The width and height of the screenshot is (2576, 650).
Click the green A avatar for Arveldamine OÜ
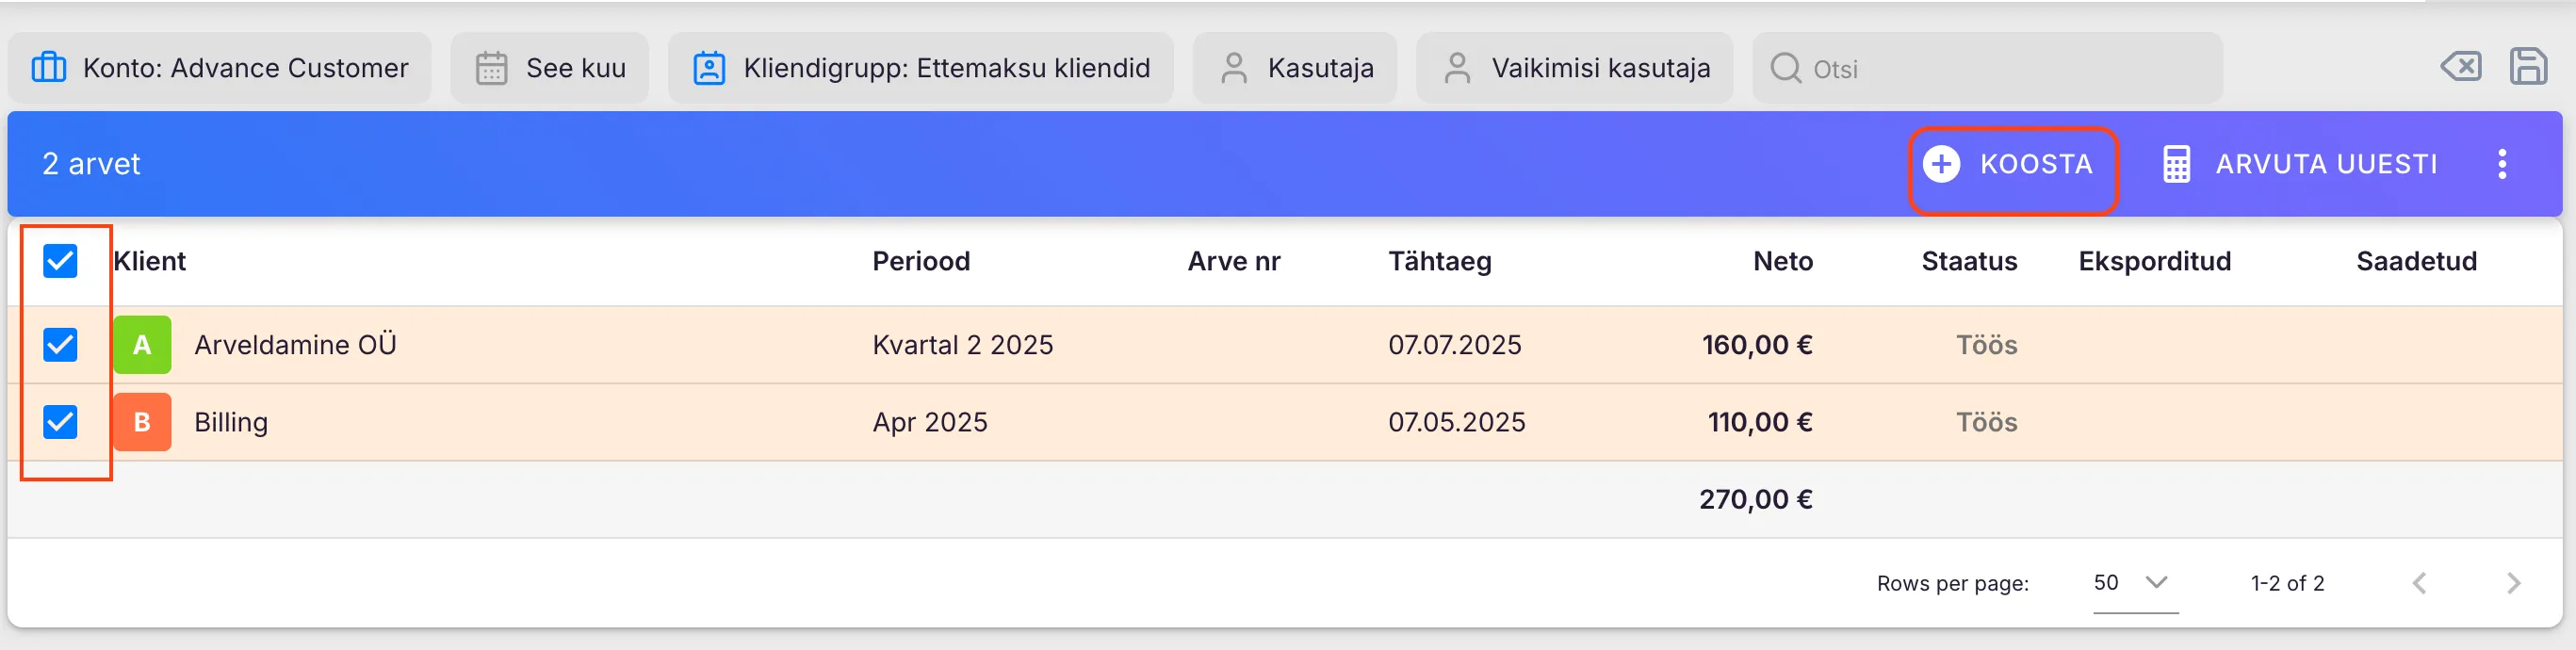coord(142,345)
